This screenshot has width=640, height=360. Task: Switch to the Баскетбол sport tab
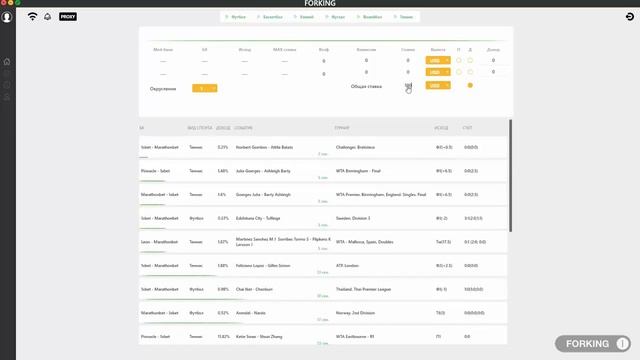pyautogui.click(x=269, y=17)
